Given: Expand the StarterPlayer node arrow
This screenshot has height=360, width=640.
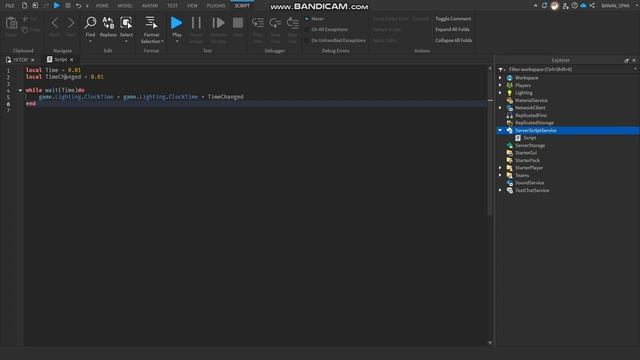Looking at the screenshot, I should [x=500, y=168].
